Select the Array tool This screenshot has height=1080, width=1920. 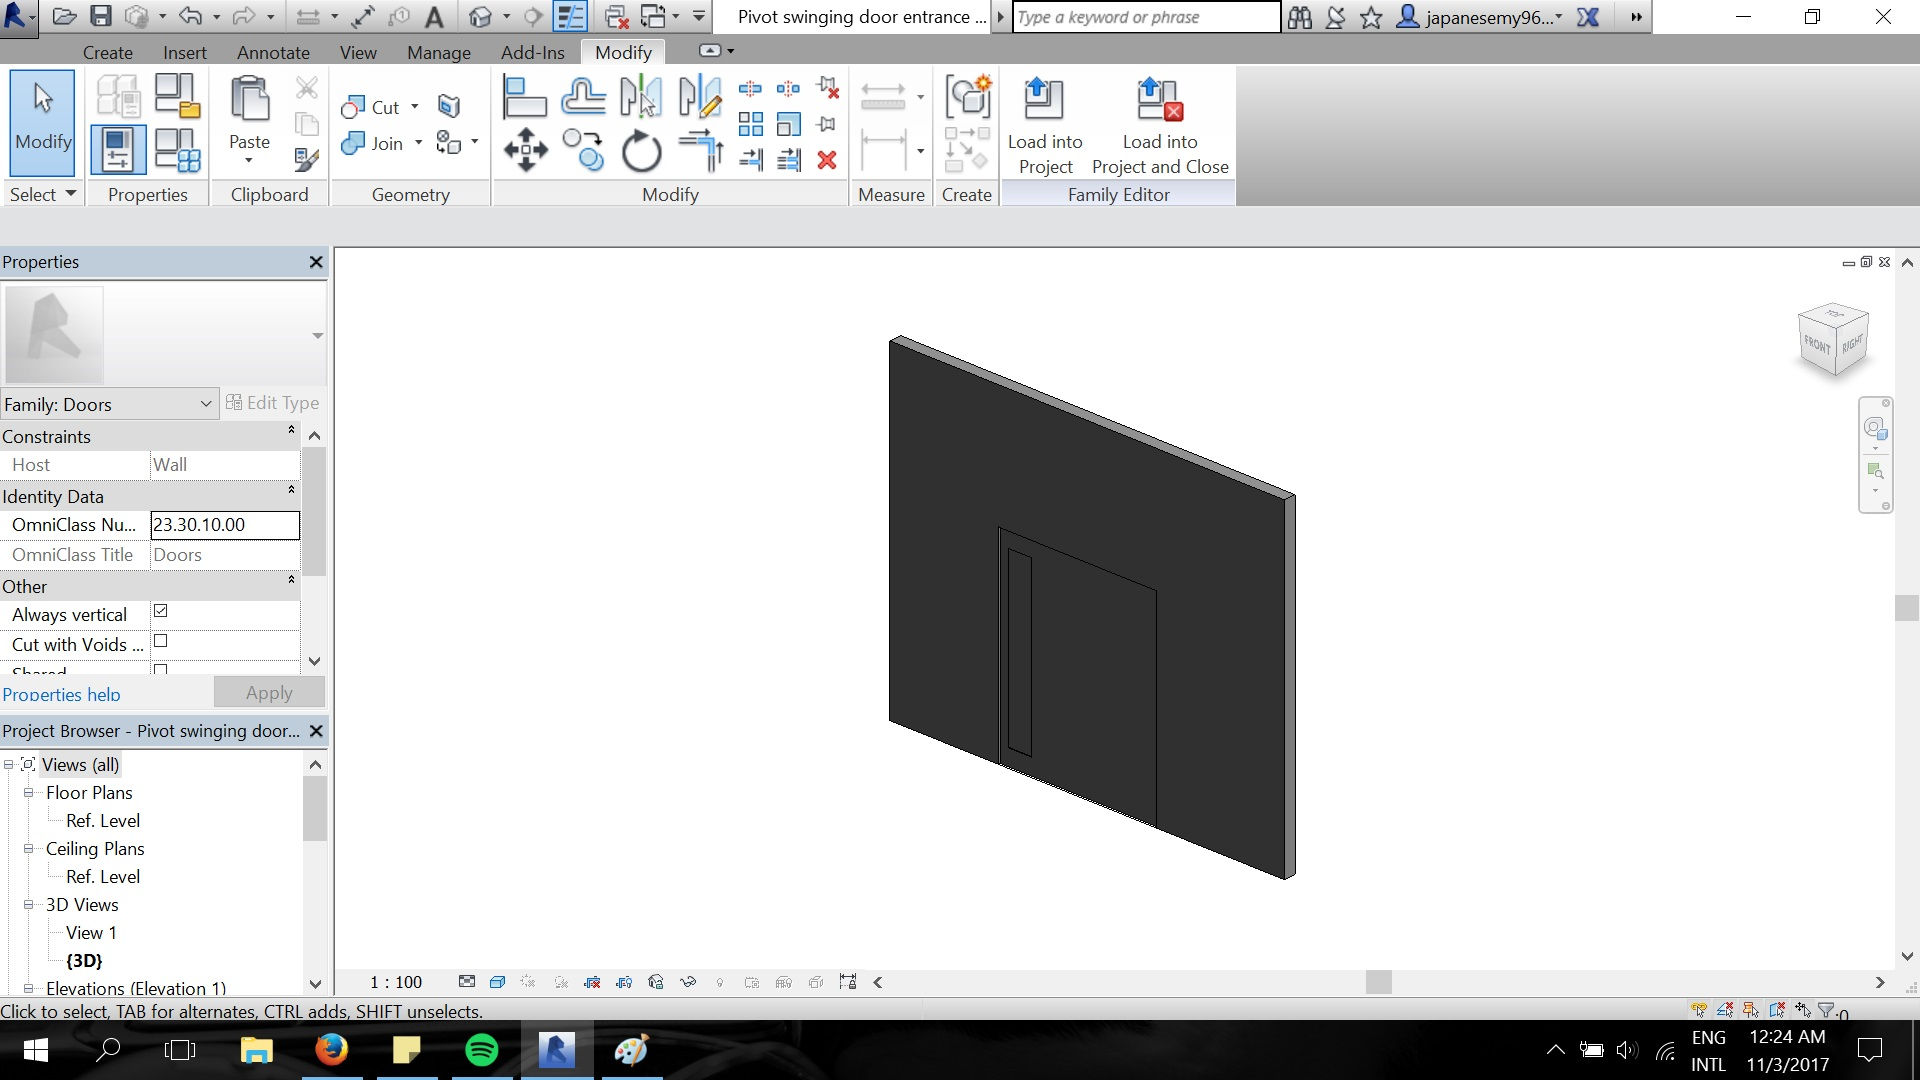tap(750, 124)
